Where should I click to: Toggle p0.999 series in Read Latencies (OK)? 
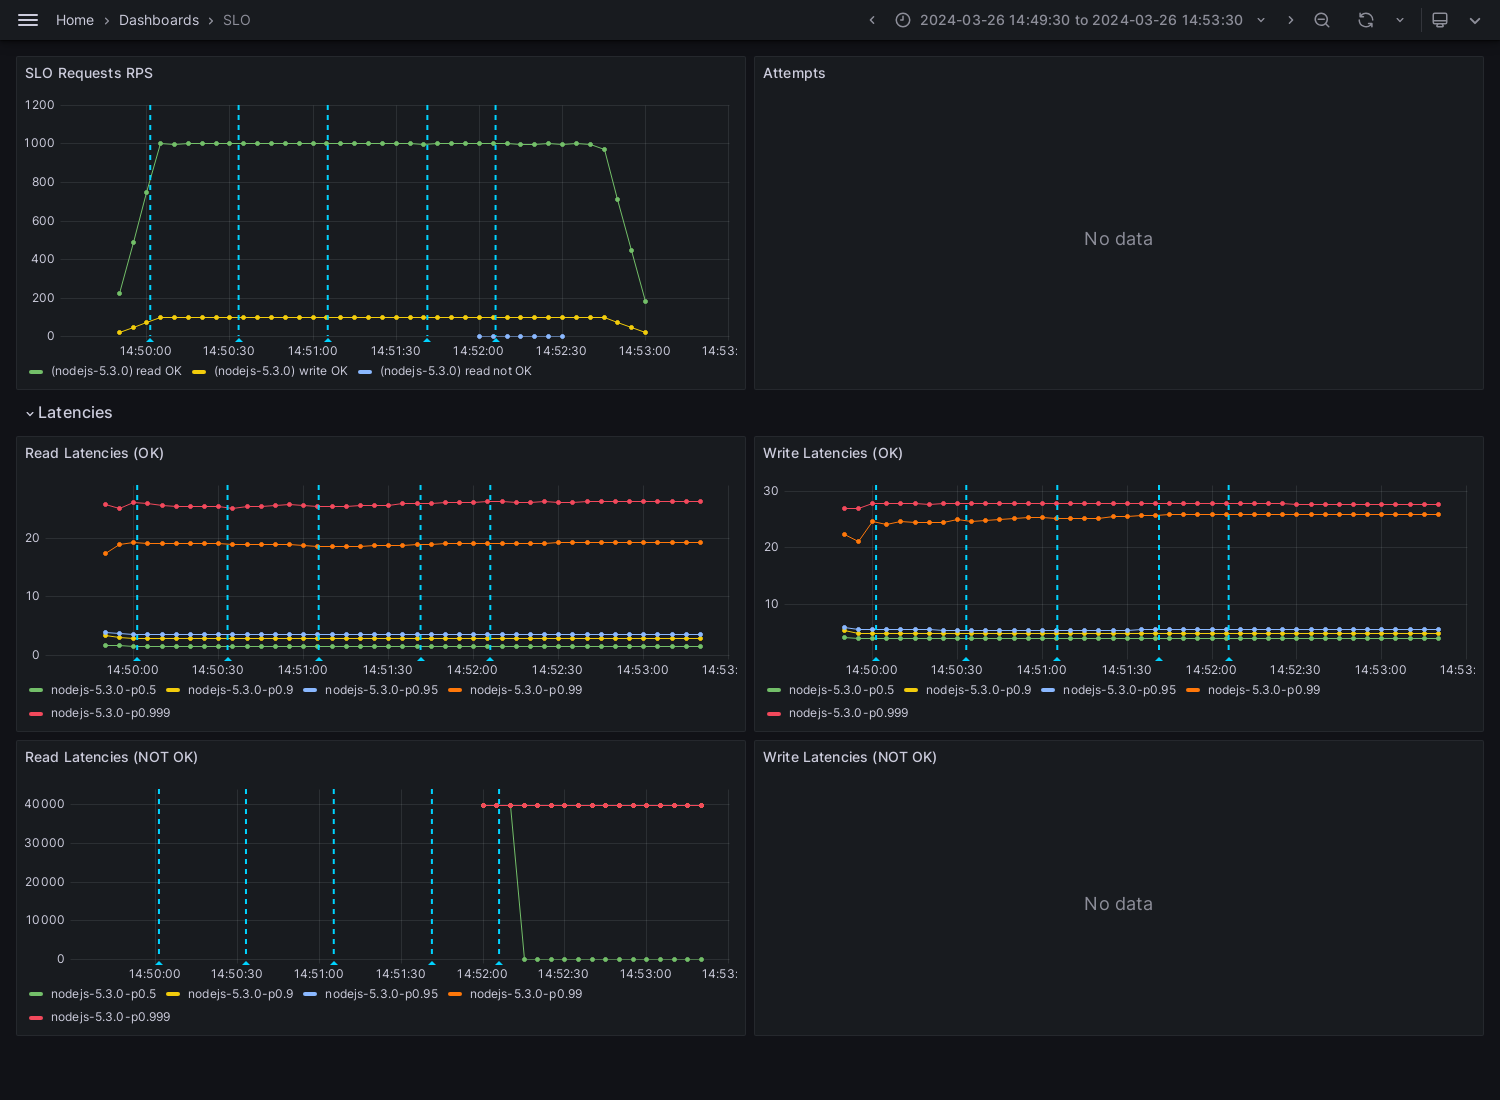point(110,713)
